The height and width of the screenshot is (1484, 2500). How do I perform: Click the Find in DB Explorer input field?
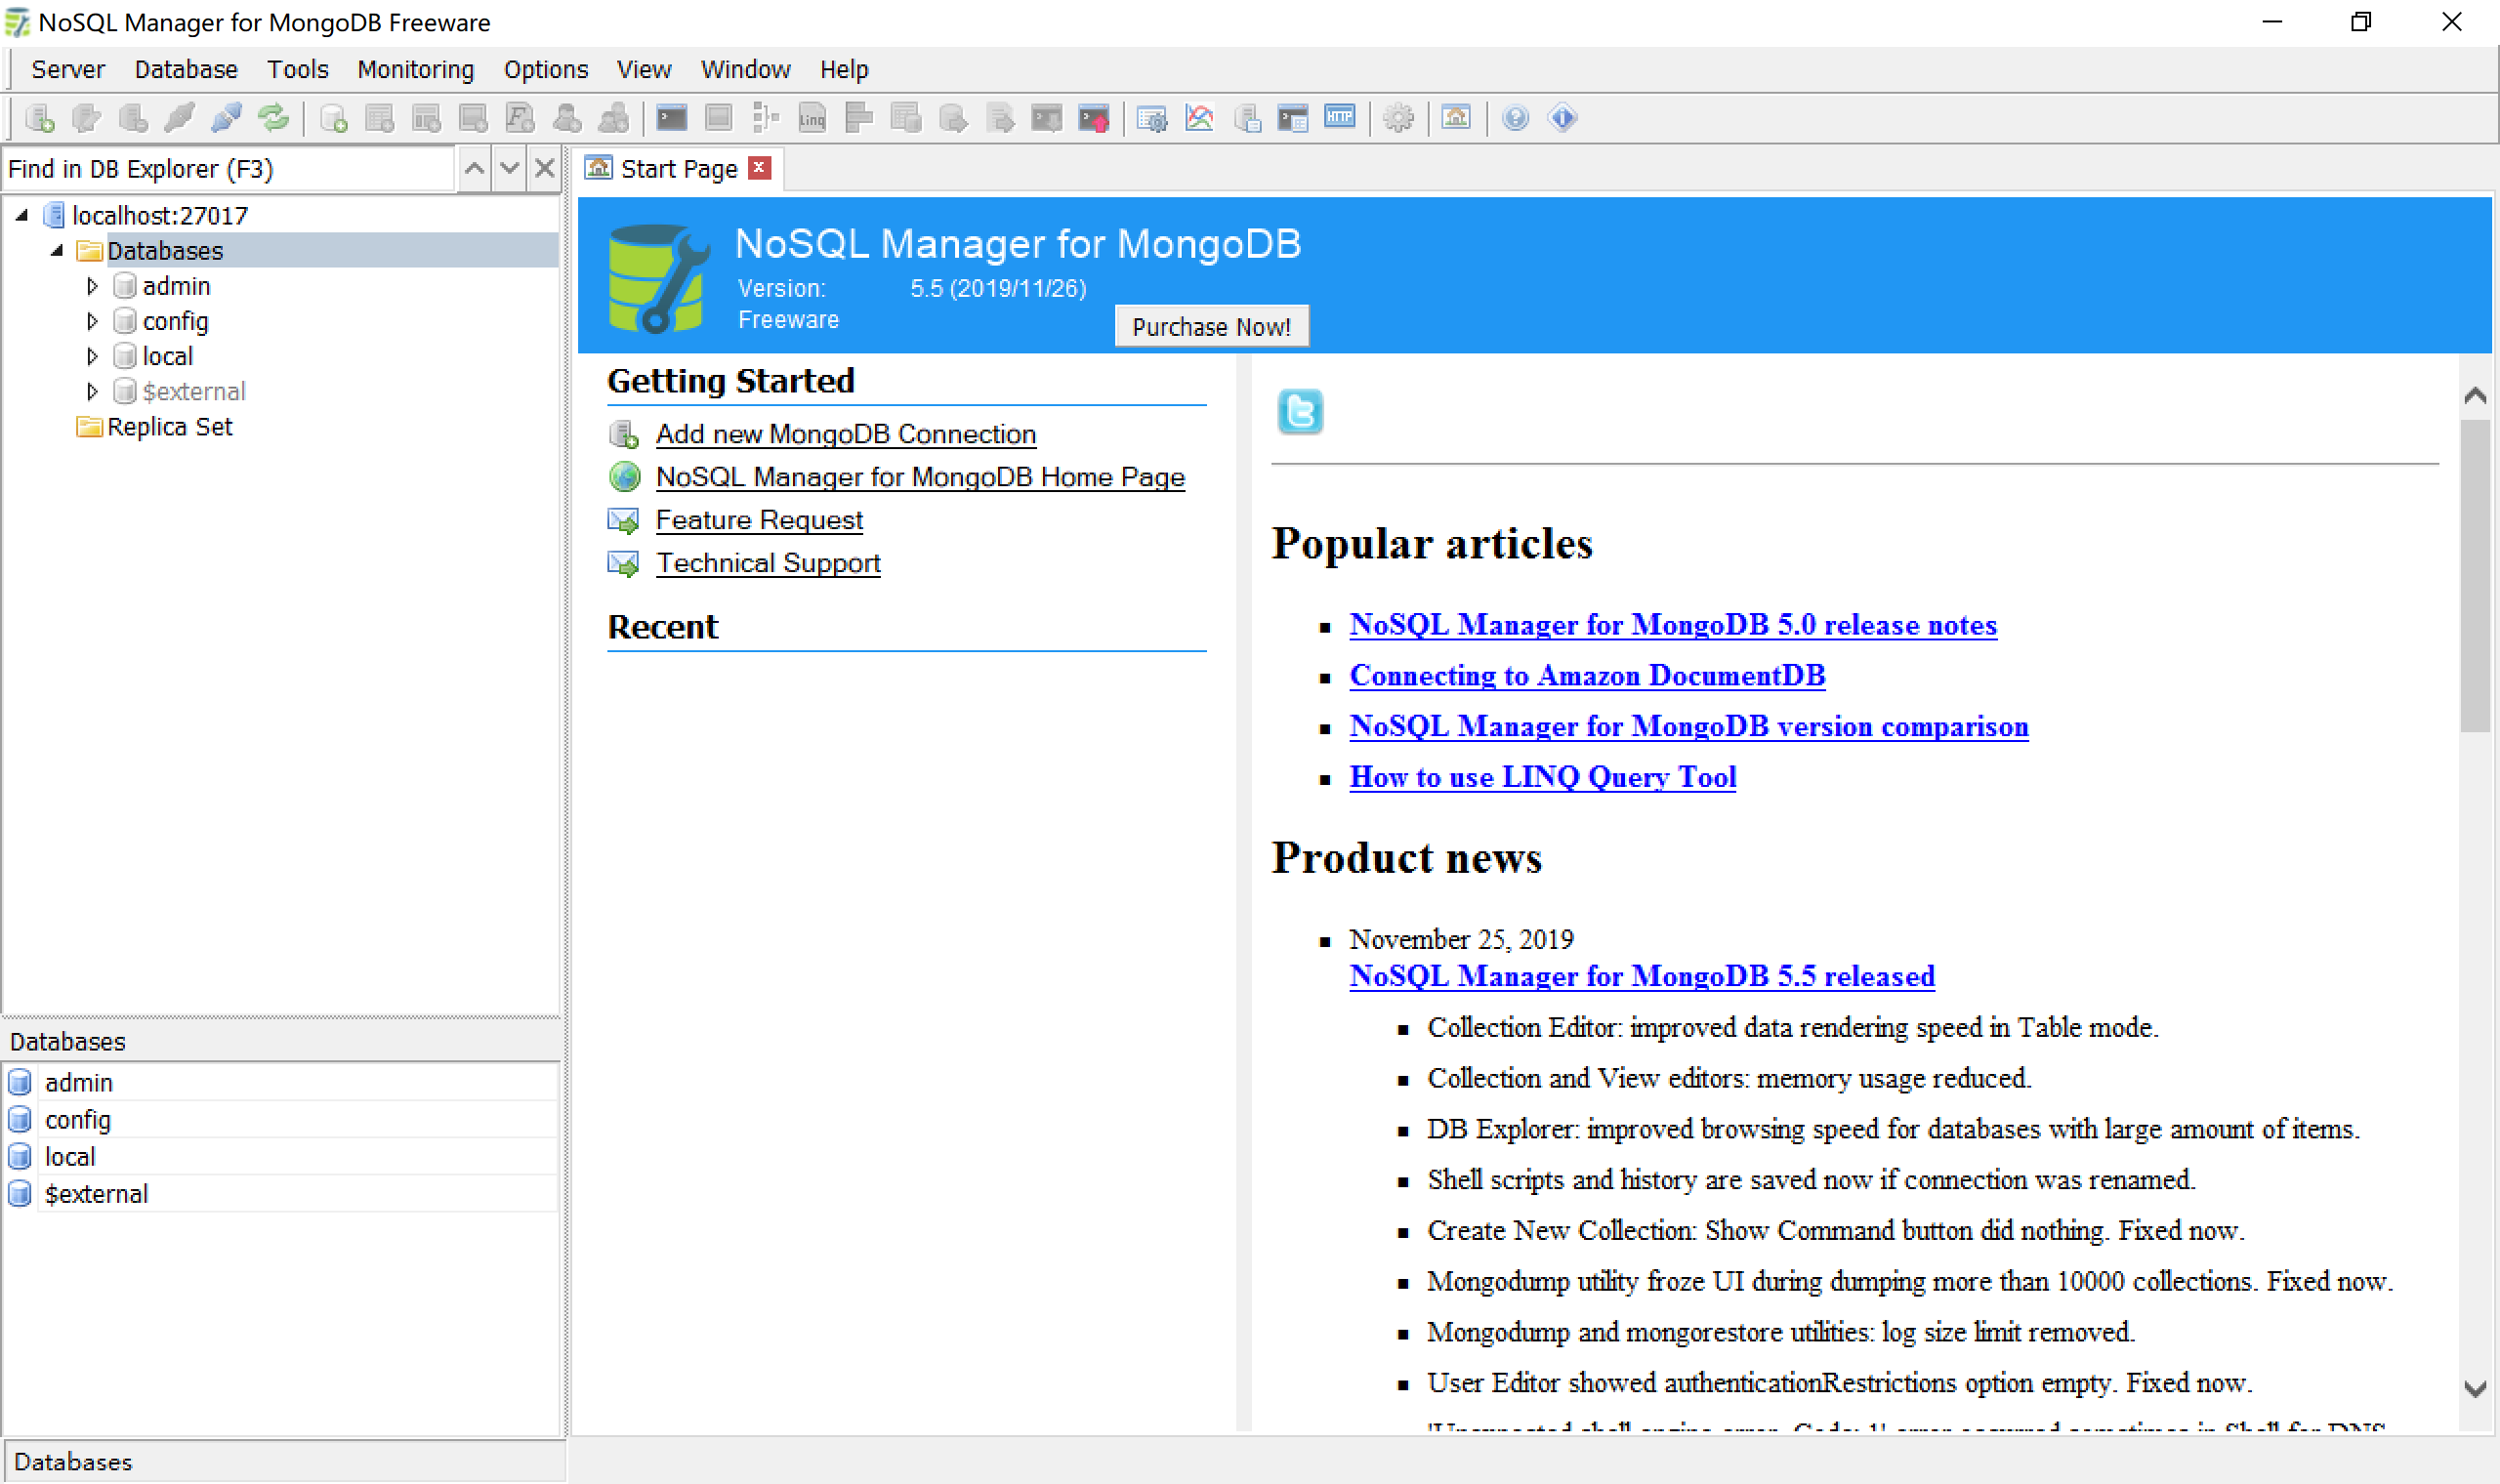[x=229, y=168]
